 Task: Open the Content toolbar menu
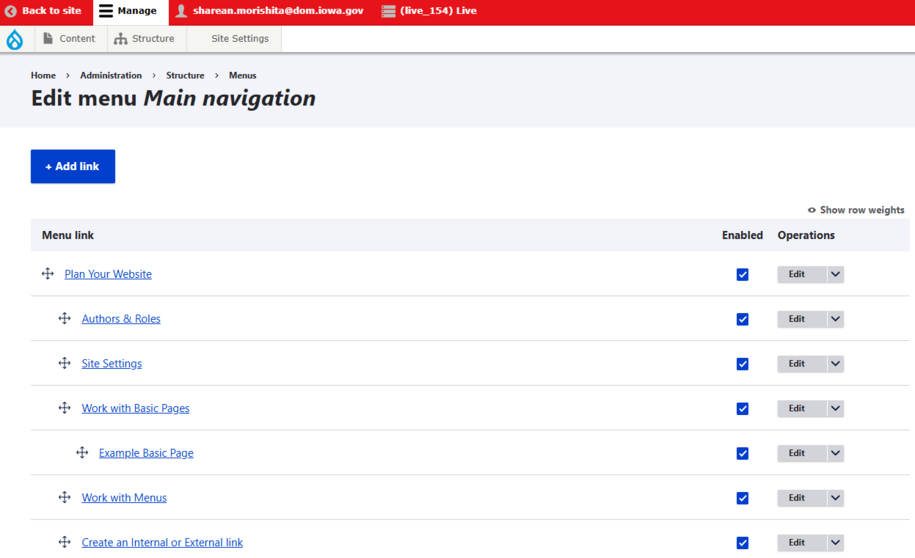tap(68, 39)
